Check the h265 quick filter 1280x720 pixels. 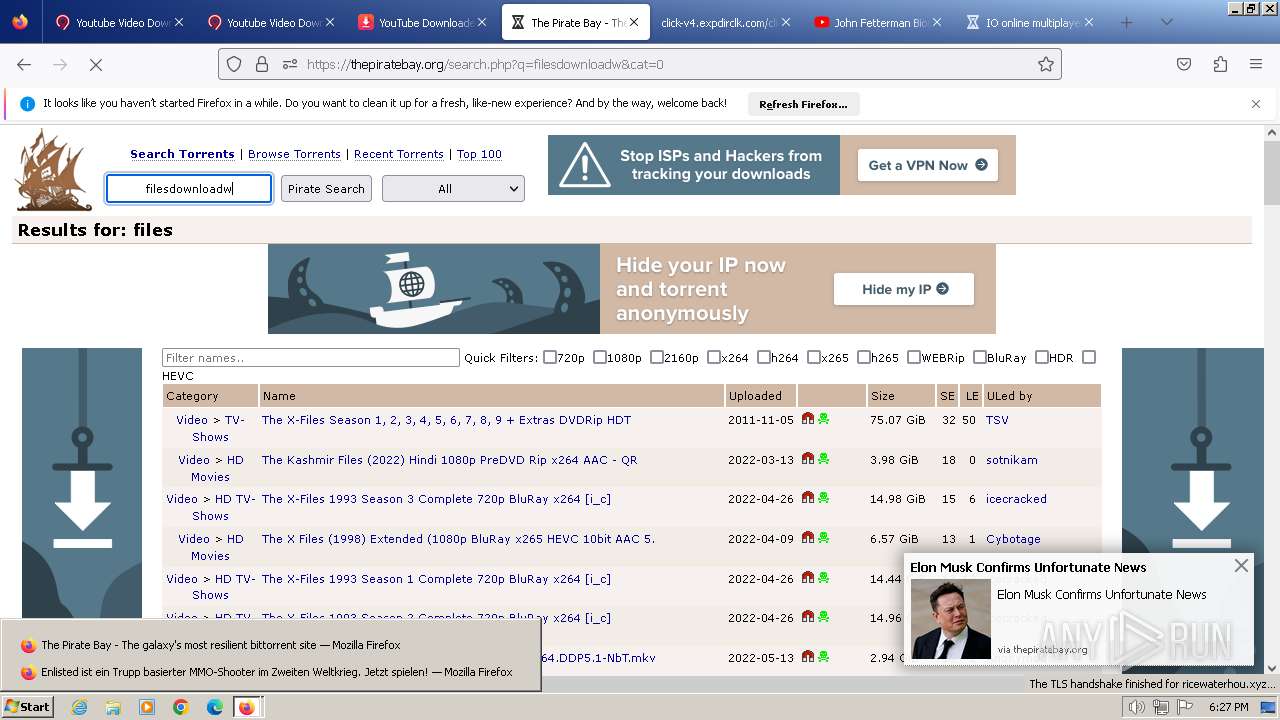[864, 357]
